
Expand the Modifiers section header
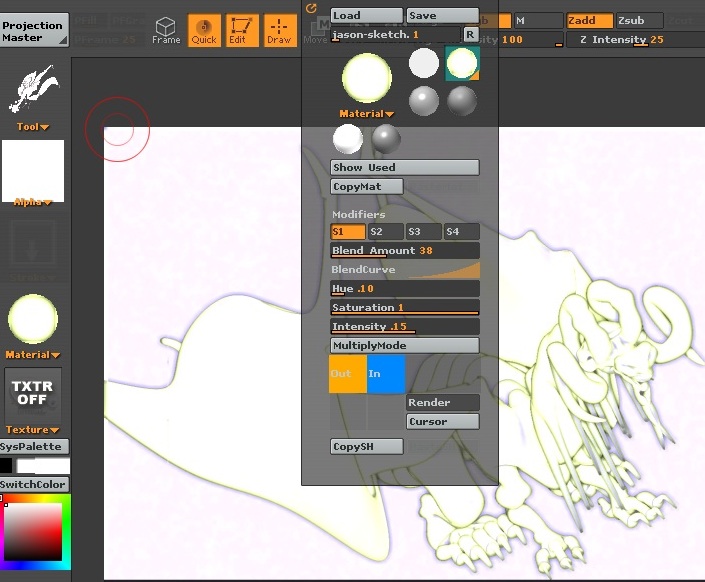pos(358,215)
